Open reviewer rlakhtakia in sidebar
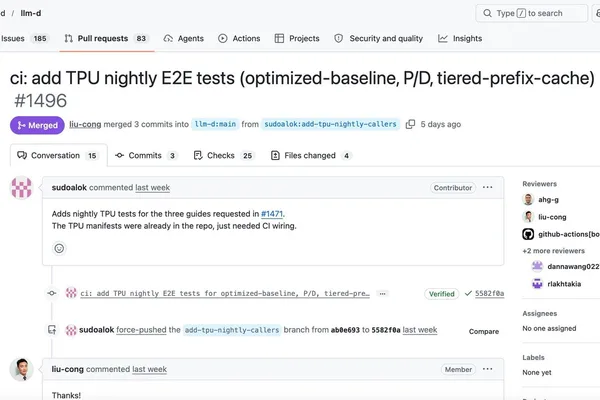 pos(564,284)
